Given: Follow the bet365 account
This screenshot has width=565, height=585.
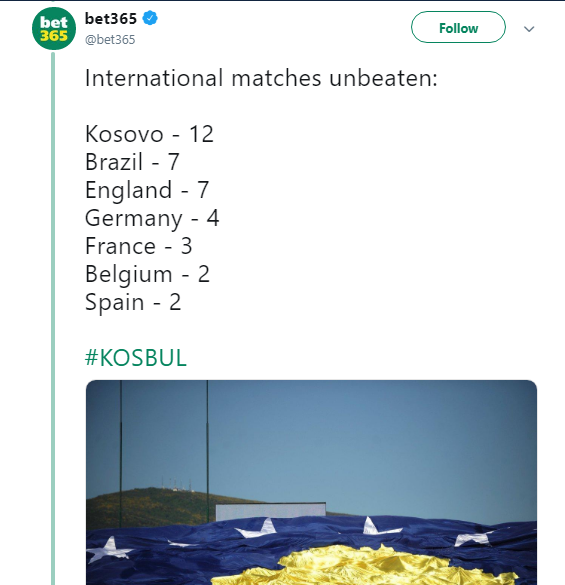Looking at the screenshot, I should [458, 27].
